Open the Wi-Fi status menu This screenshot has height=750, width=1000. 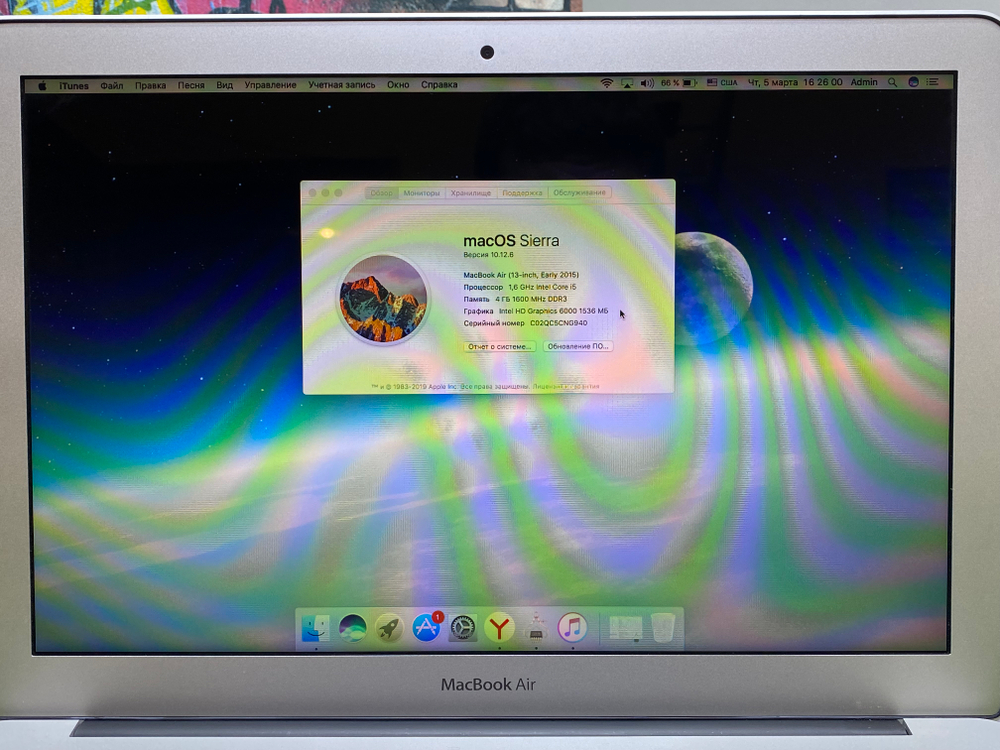click(605, 82)
